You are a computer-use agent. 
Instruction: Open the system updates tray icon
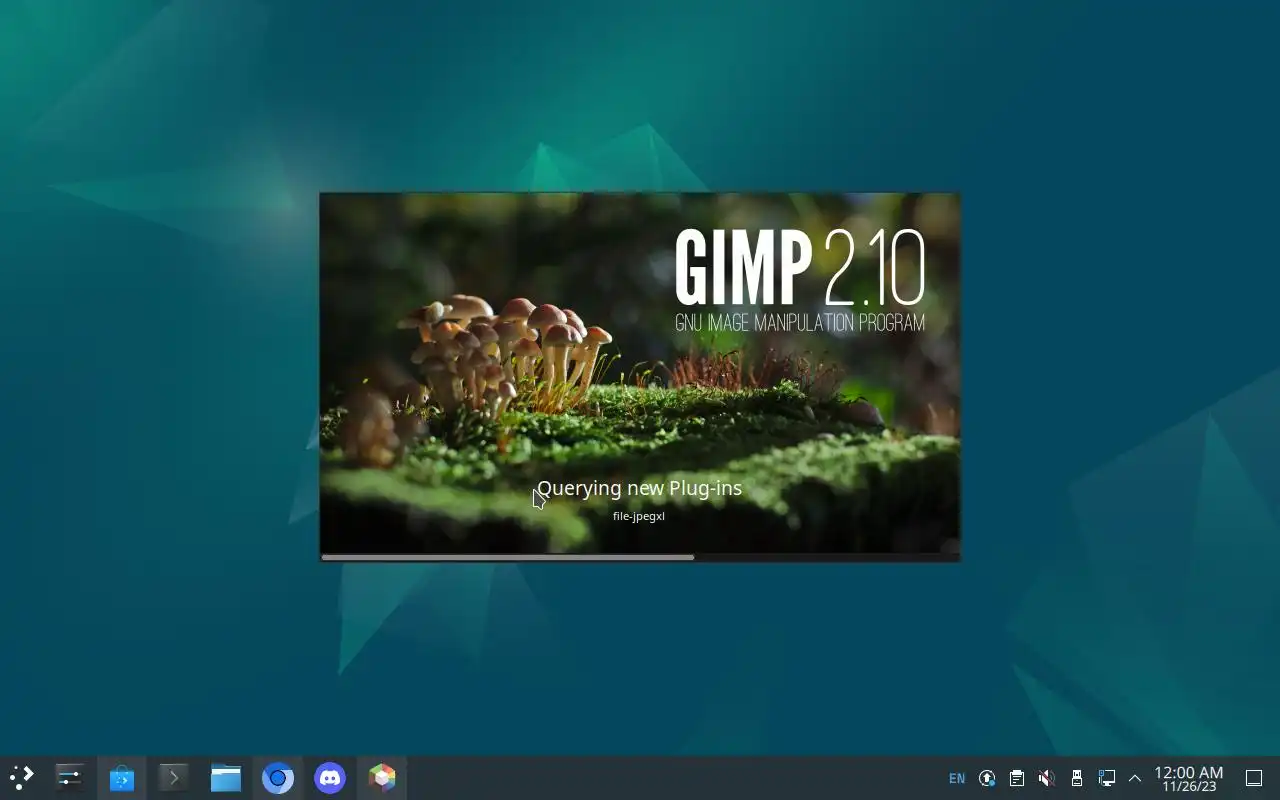(987, 778)
